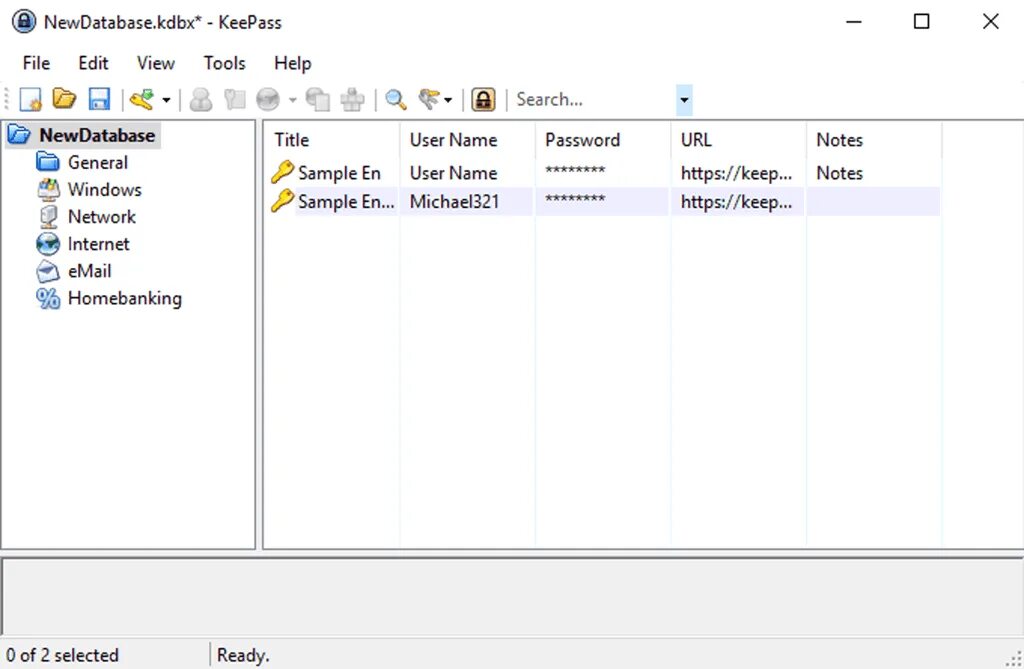The height and width of the screenshot is (669, 1024).
Task: Click the Copy URL to clipboard icon
Action: point(318,99)
